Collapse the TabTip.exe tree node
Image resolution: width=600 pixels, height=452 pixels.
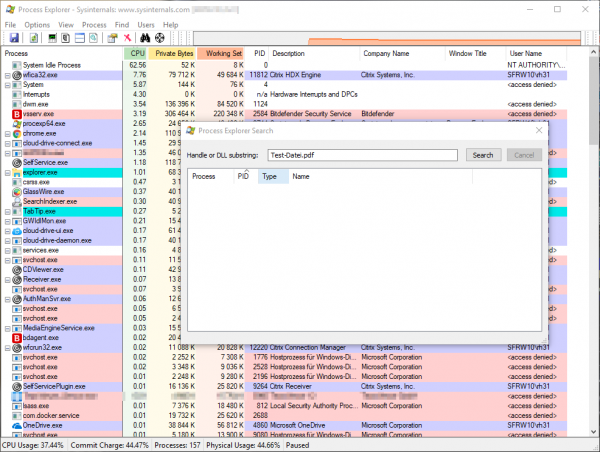[7, 212]
